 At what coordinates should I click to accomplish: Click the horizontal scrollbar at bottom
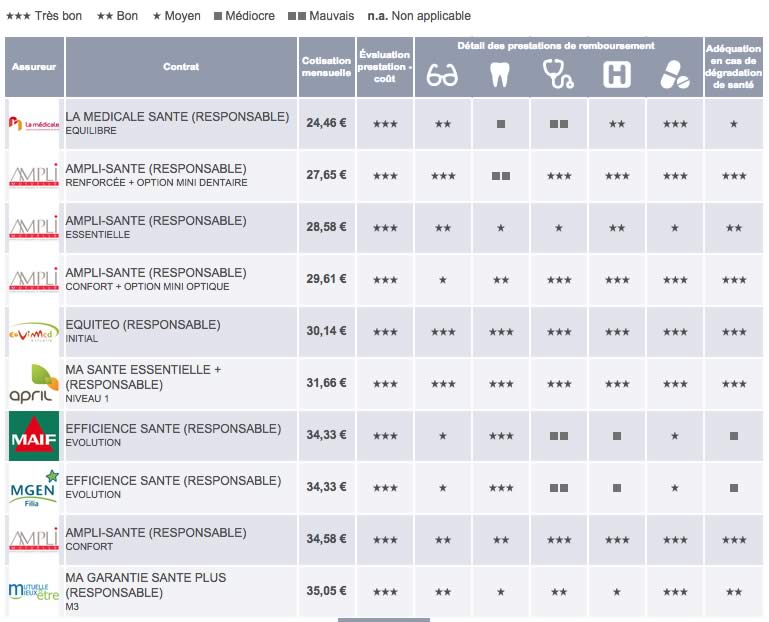coord(384,620)
